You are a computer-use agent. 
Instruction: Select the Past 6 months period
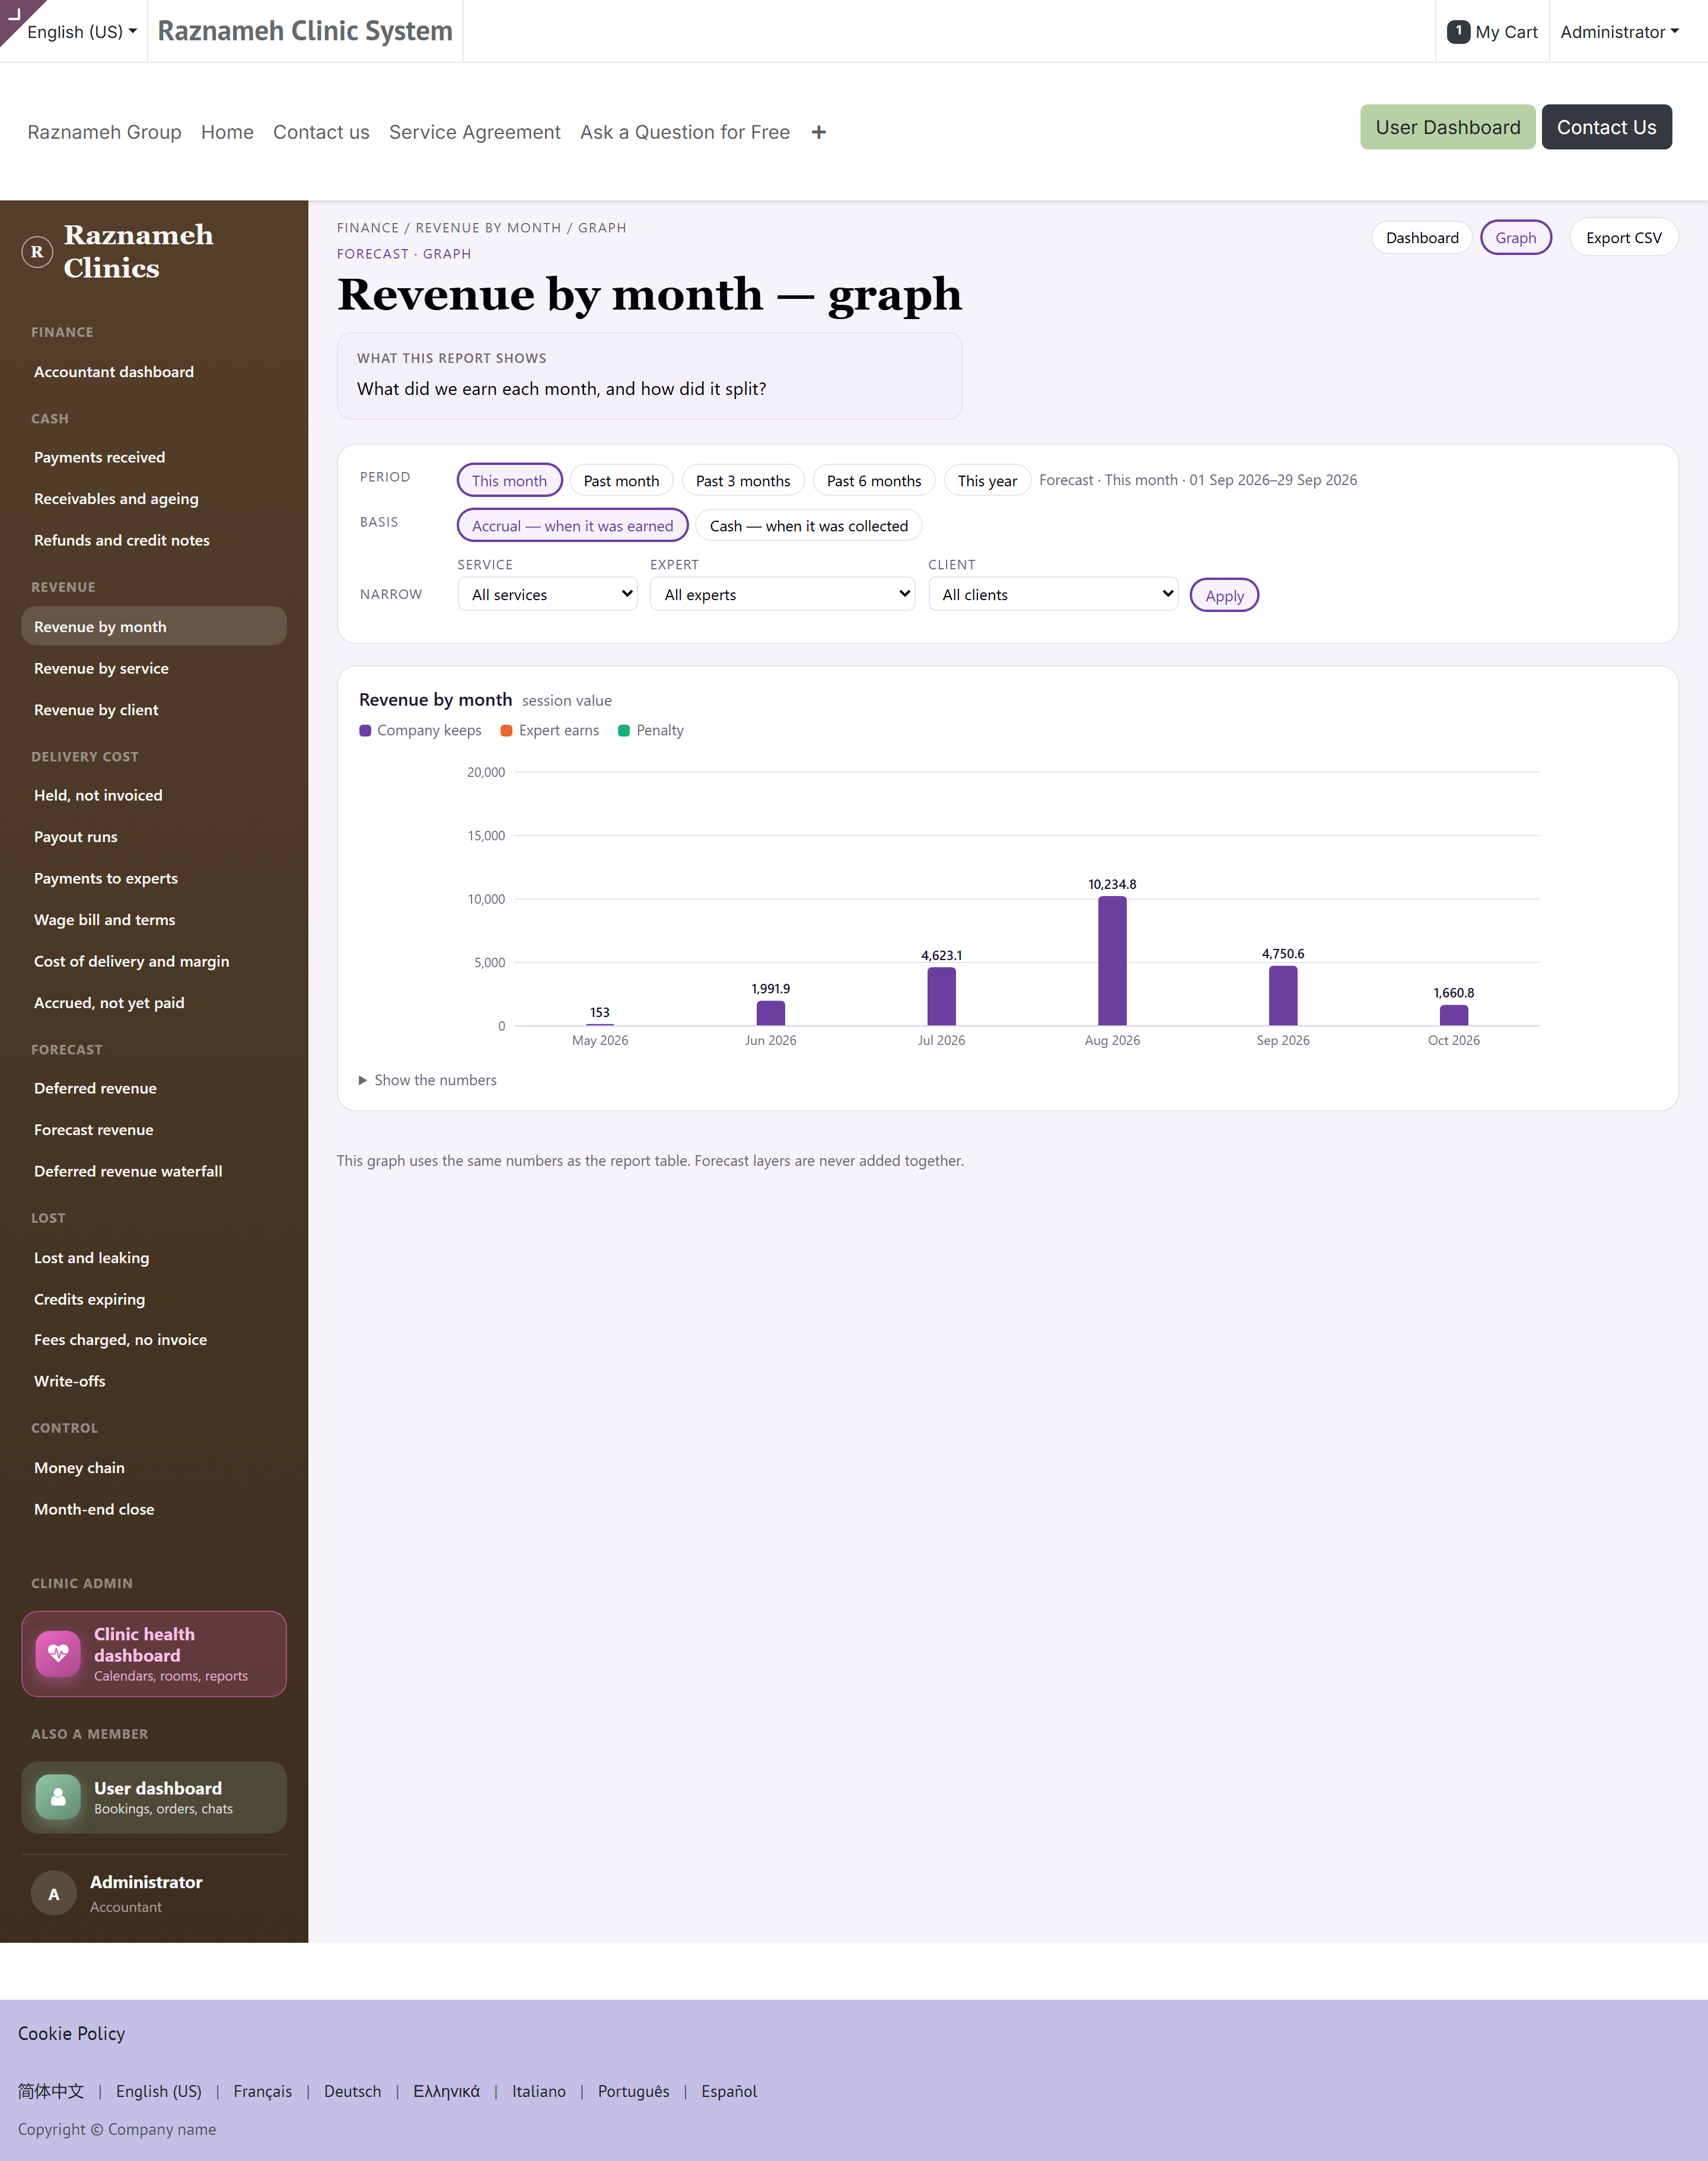[874, 480]
